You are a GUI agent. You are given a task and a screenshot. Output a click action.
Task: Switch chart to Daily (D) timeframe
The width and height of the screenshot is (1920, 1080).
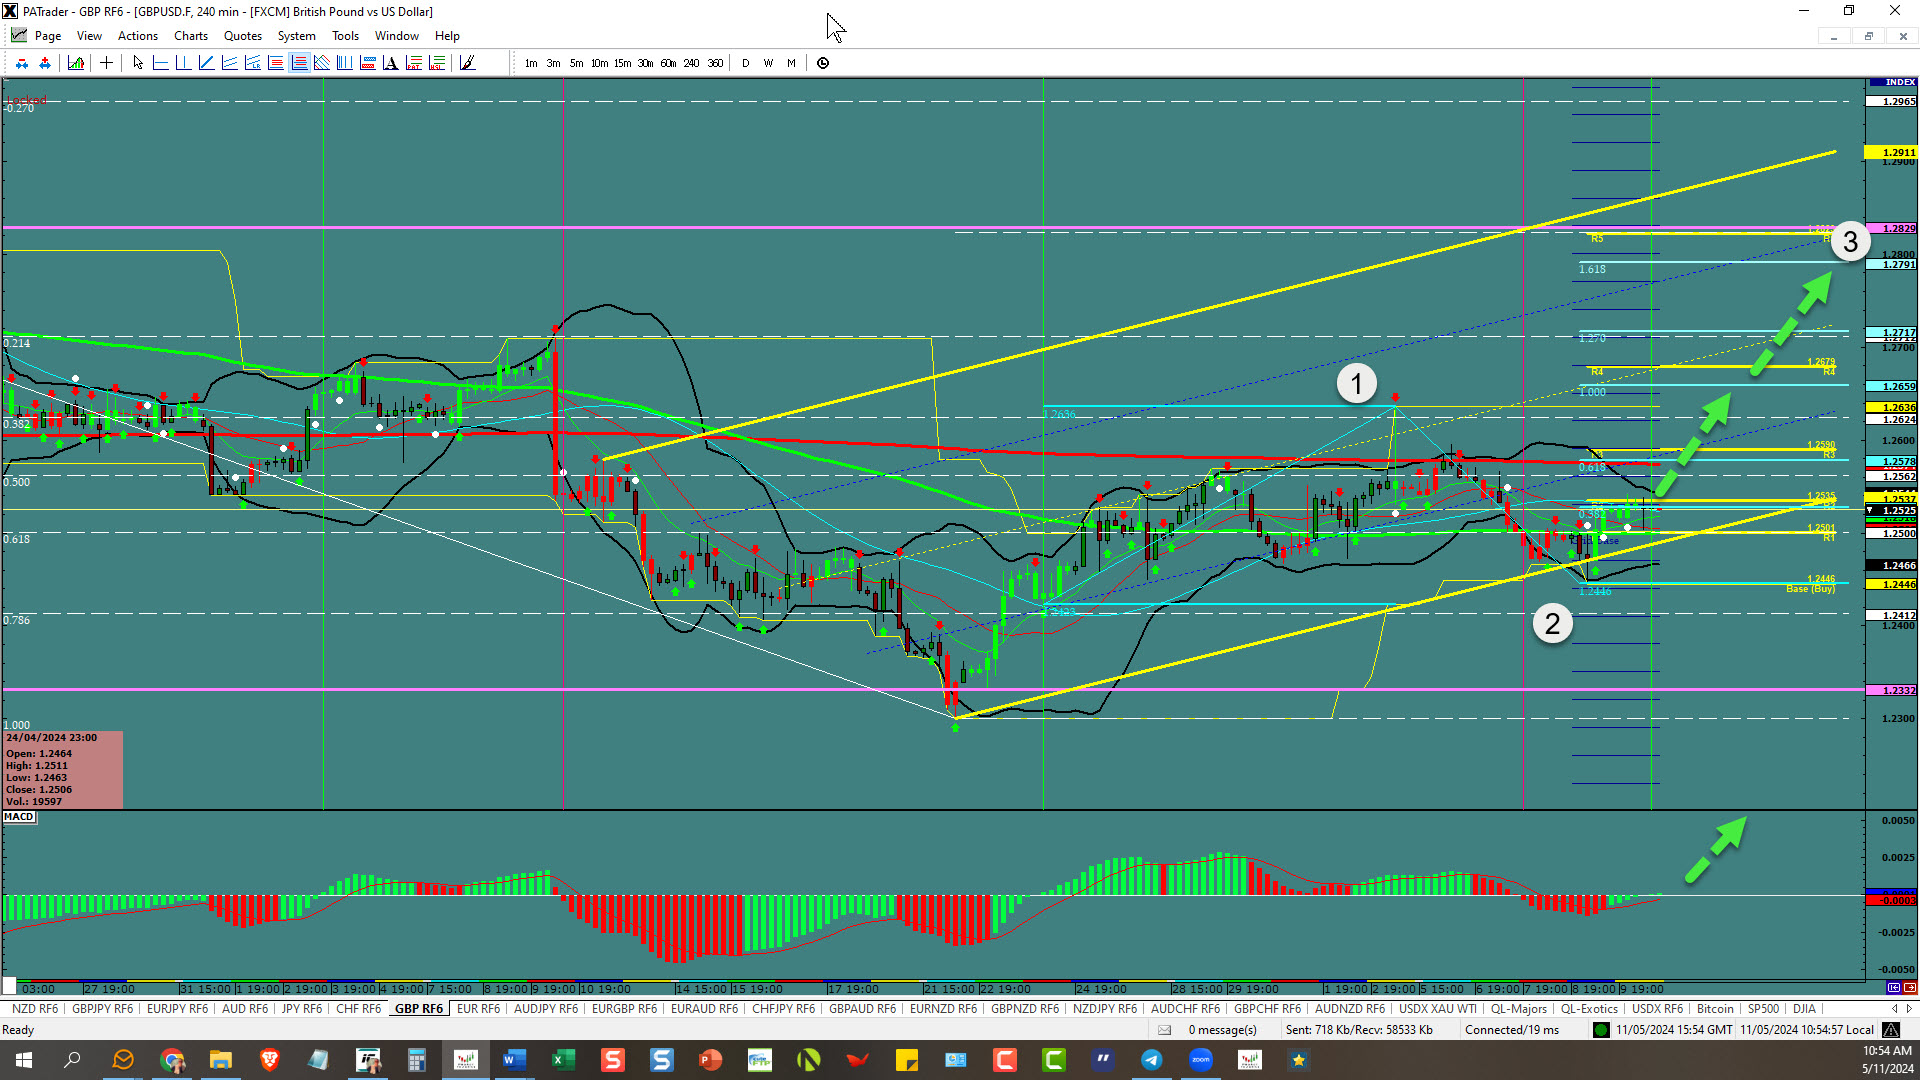pos(746,63)
